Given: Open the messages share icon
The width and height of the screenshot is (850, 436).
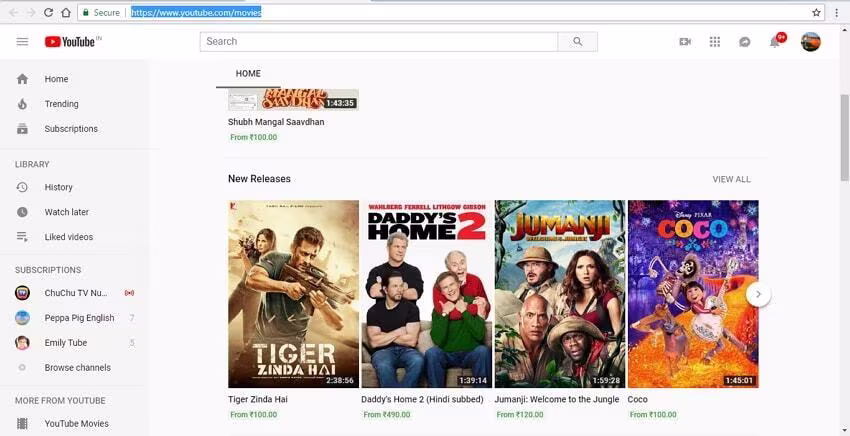Looking at the screenshot, I should tap(745, 42).
